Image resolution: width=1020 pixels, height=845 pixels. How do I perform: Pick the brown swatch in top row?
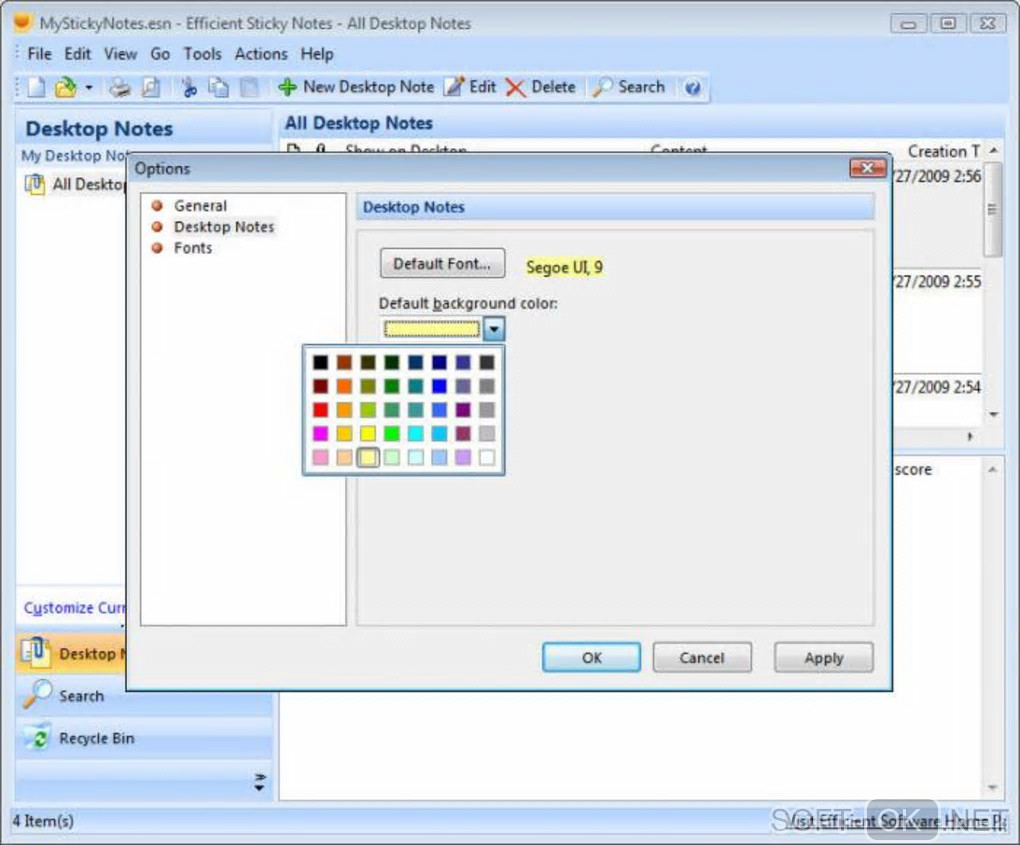pyautogui.click(x=344, y=362)
